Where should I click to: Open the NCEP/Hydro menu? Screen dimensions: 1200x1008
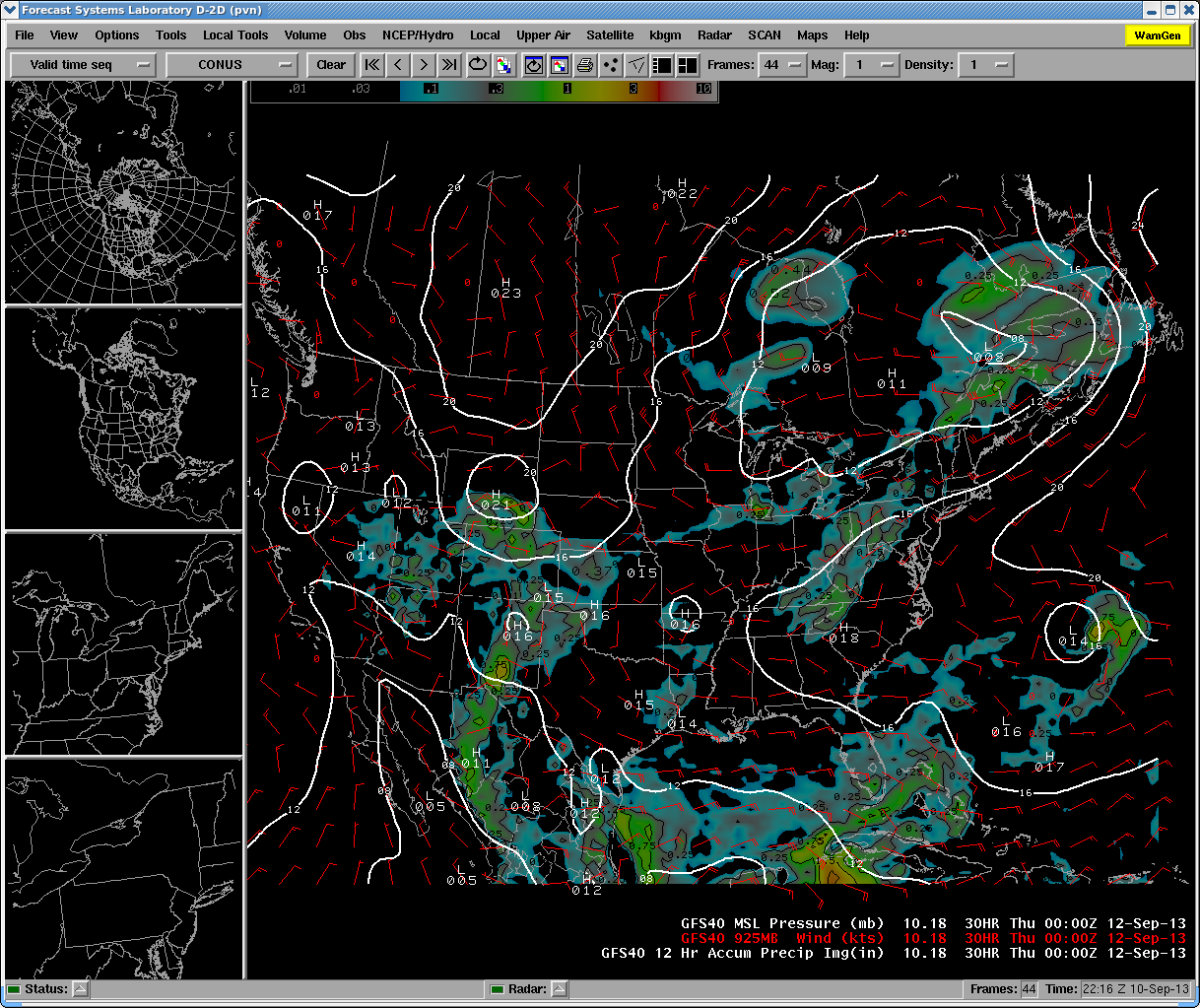(x=417, y=35)
